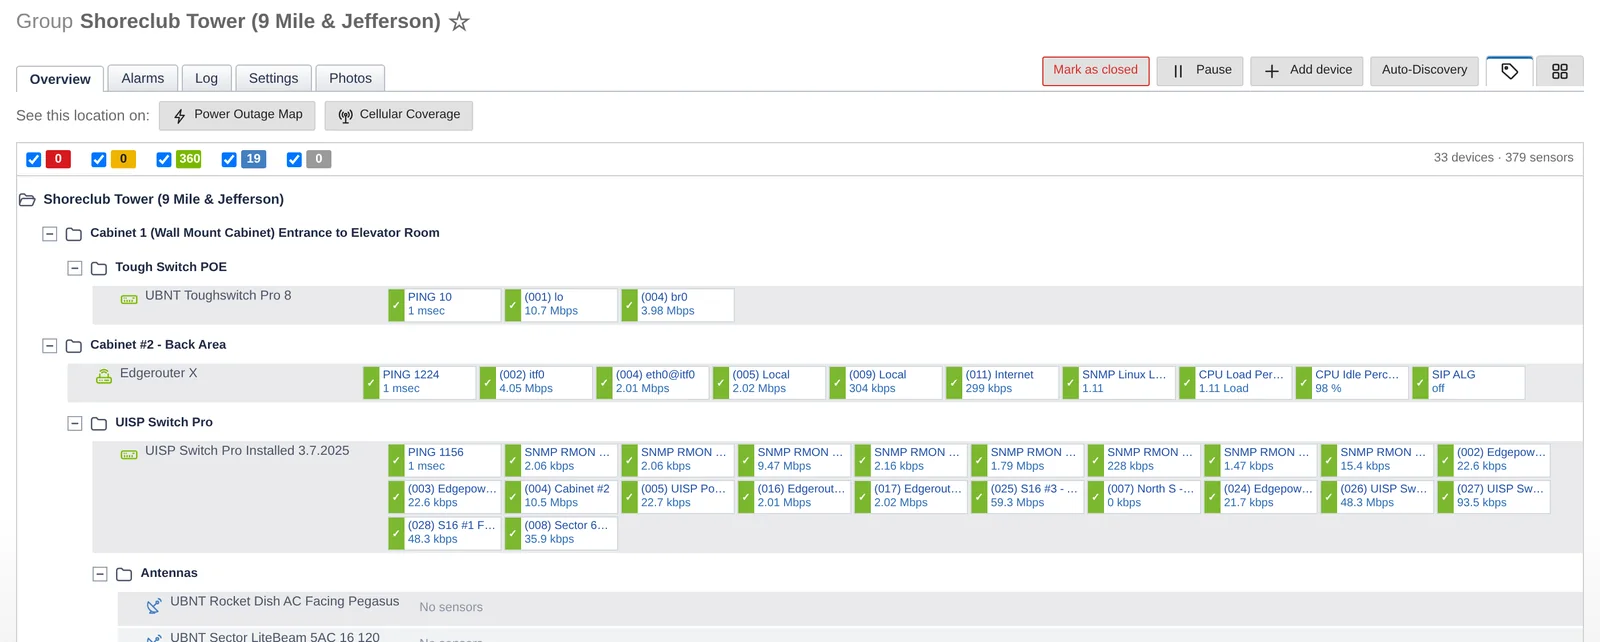1600x642 pixels.
Task: Click the Tough Switch POE folder icon
Action: point(99,268)
